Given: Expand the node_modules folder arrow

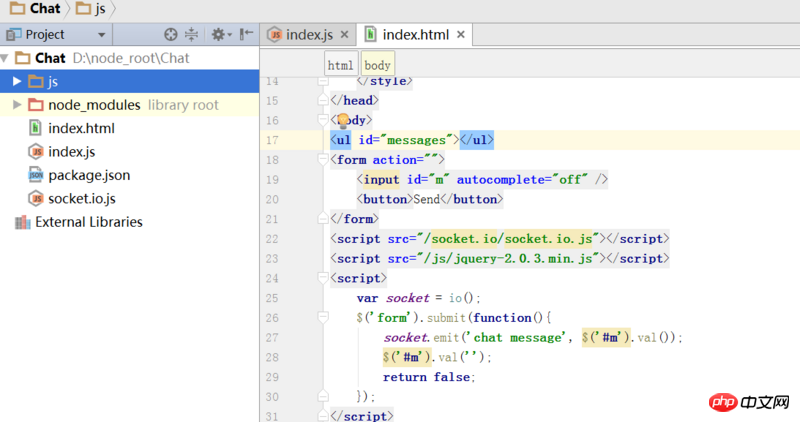Looking at the screenshot, I should [x=17, y=105].
